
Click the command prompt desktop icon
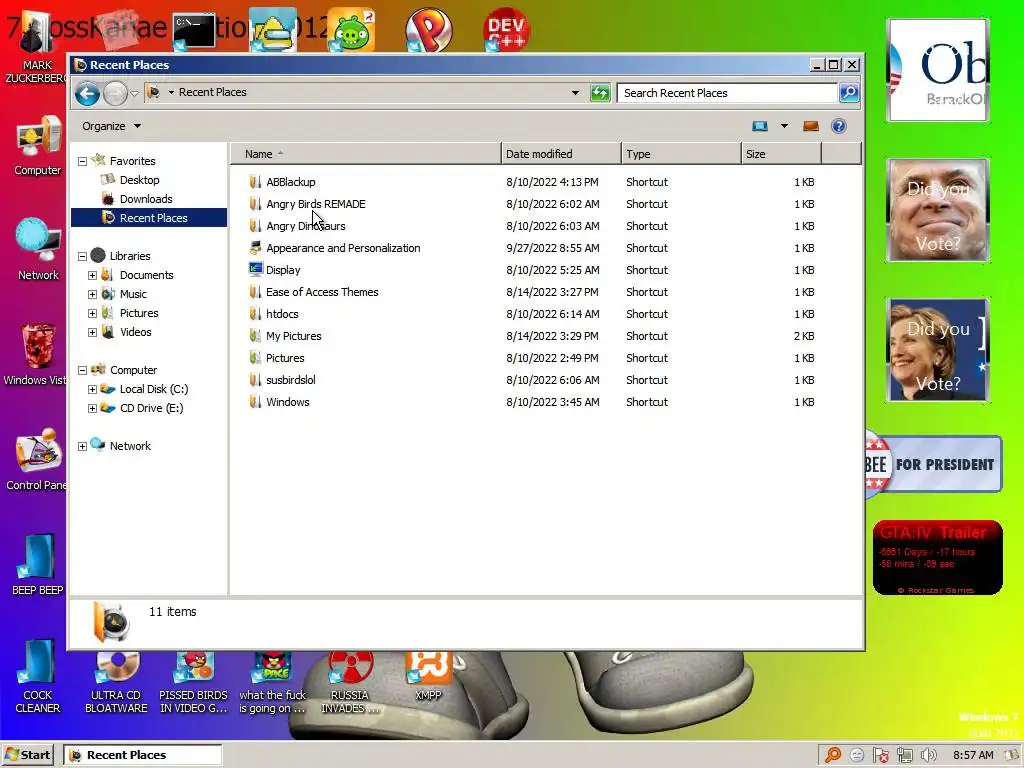point(194,31)
